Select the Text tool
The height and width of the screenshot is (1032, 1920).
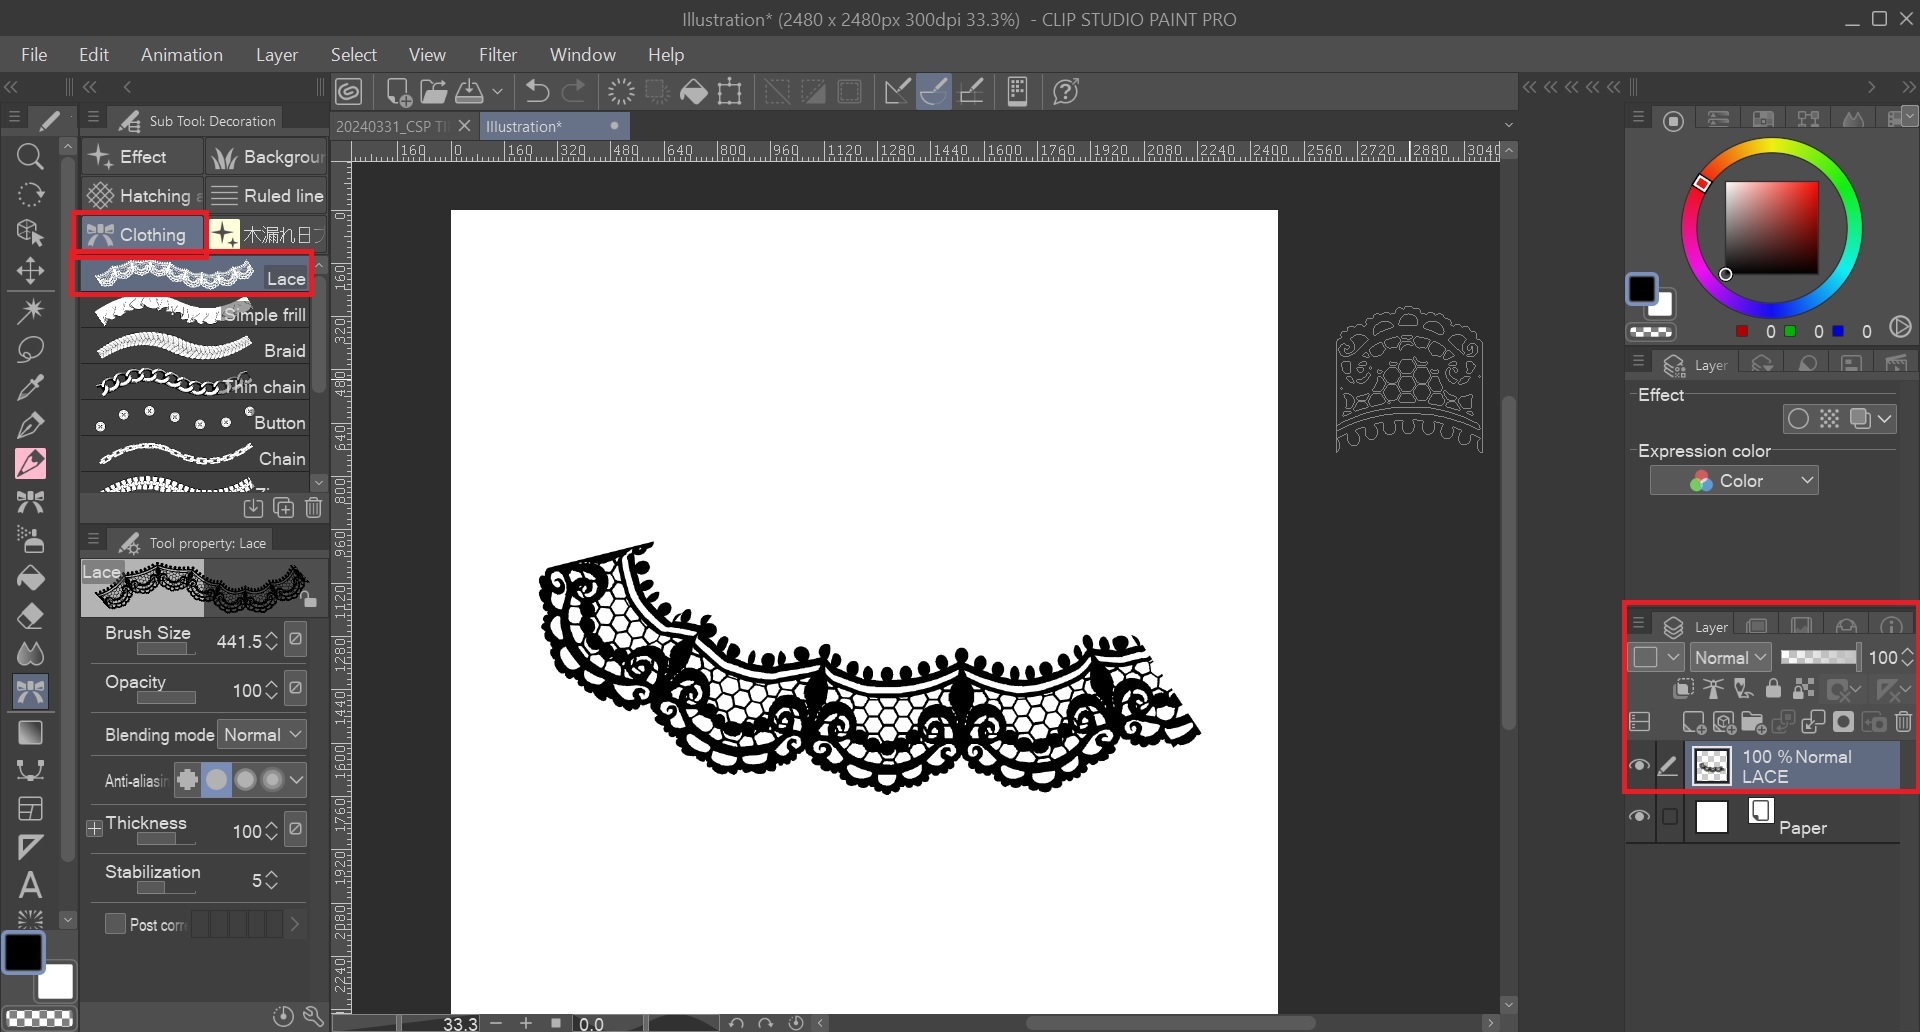[x=30, y=885]
